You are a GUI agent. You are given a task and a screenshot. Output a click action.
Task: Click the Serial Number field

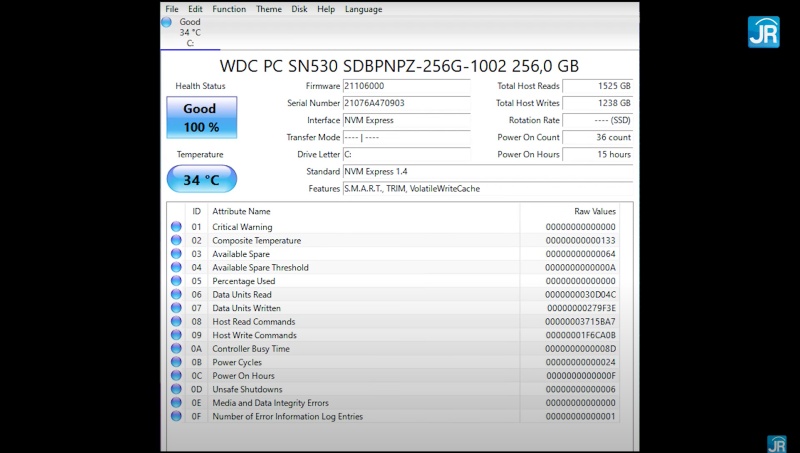406,103
